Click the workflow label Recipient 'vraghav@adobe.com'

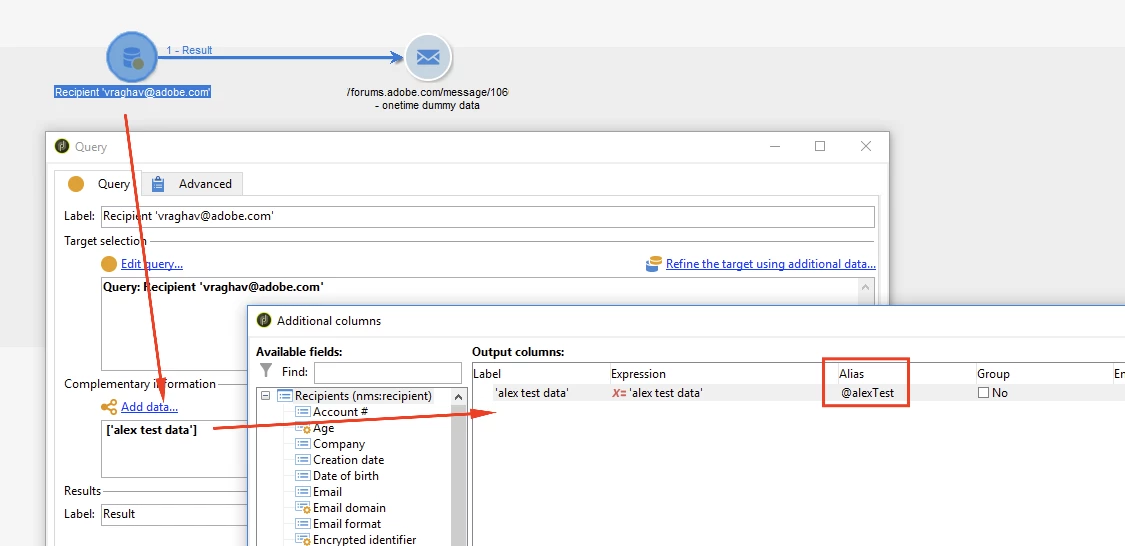[133, 92]
